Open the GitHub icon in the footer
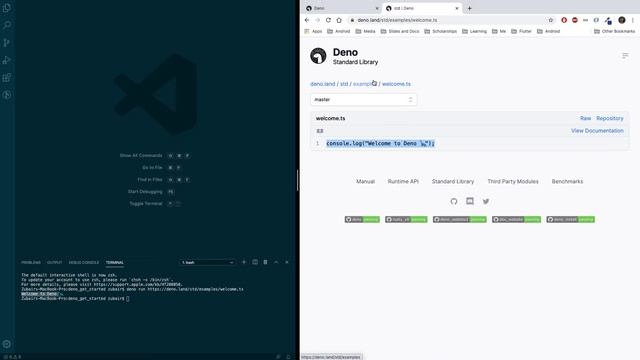The width and height of the screenshot is (640, 360). tap(454, 201)
